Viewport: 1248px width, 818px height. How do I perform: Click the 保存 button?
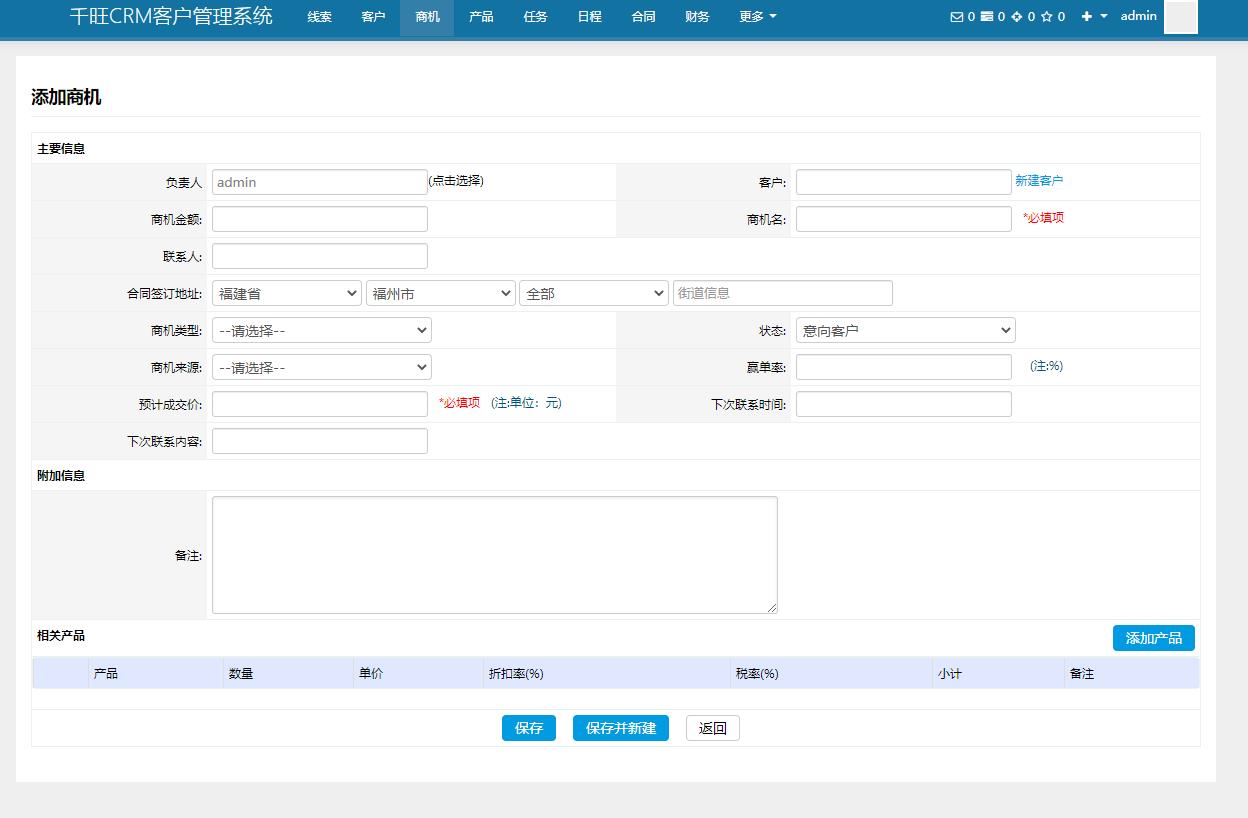529,728
